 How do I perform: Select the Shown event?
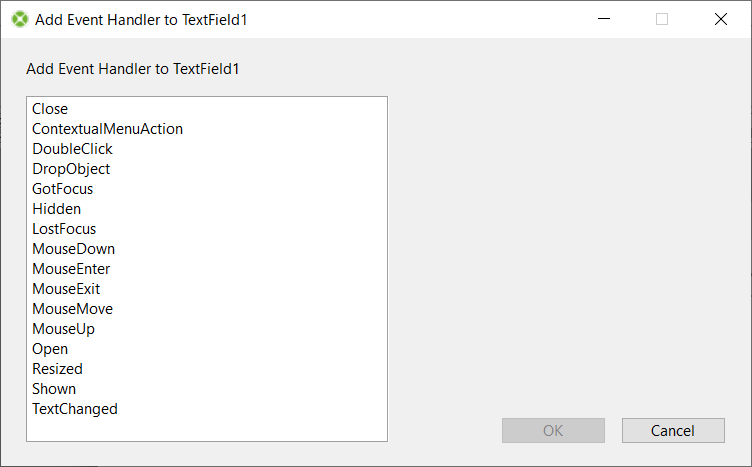54,389
